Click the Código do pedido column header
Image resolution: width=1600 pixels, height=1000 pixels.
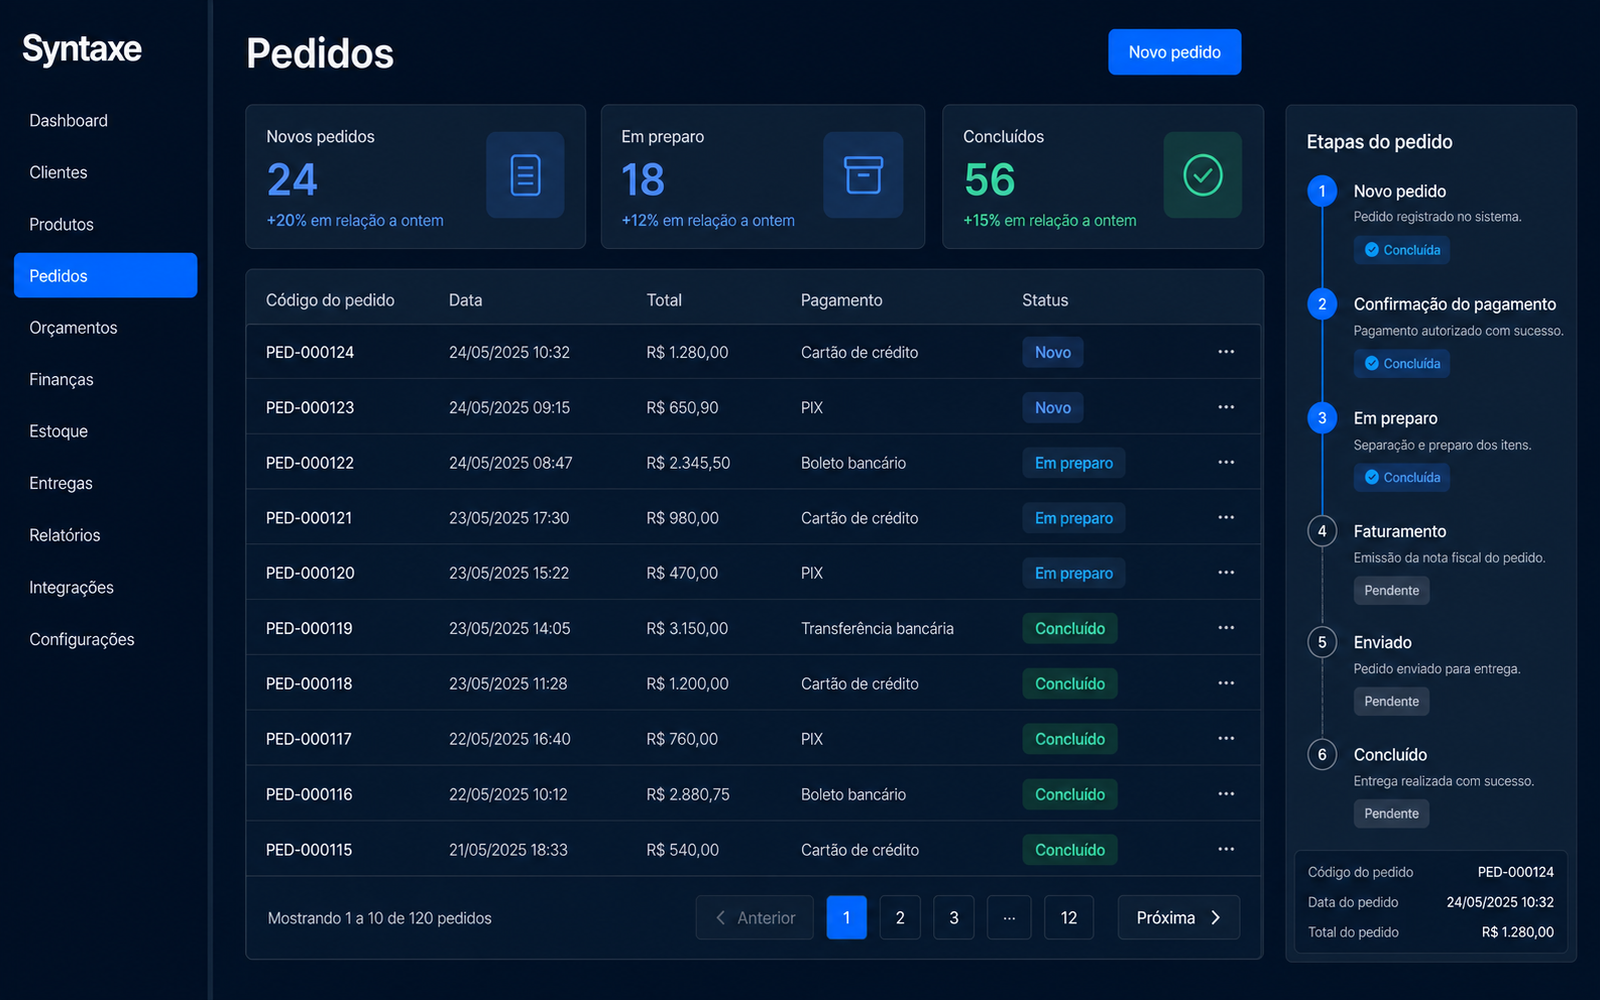click(x=330, y=300)
